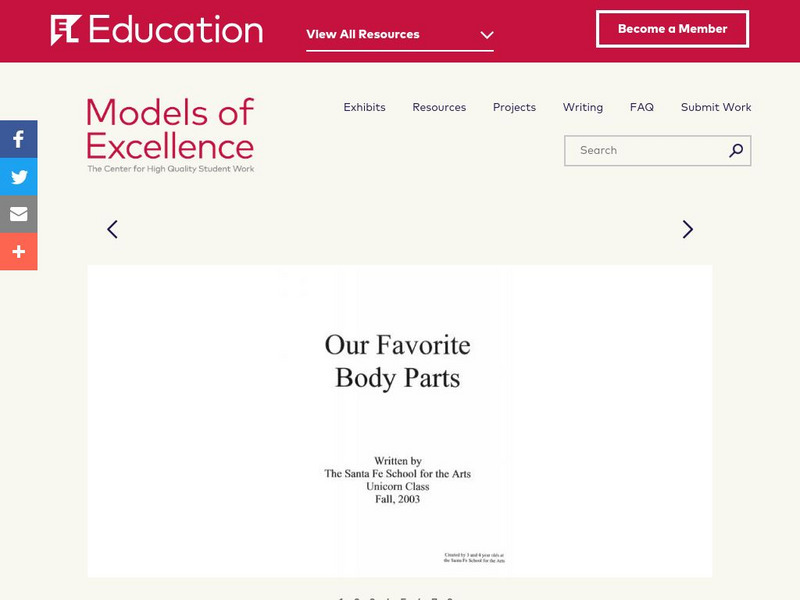Screen dimensions: 800x600
Task: Click the EL Education logo
Action: point(157,30)
